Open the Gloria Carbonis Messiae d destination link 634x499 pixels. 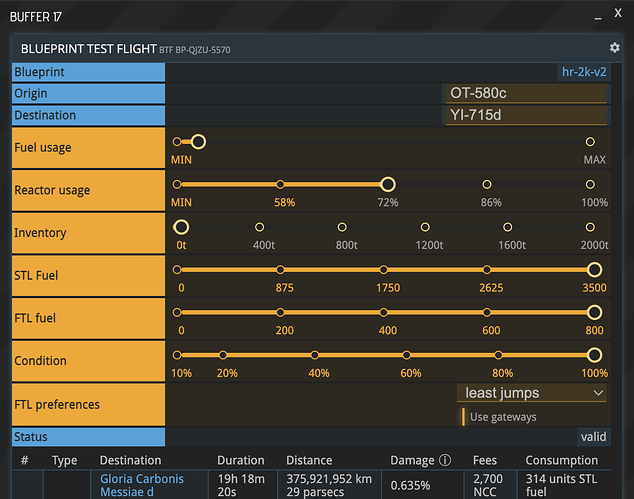142,485
